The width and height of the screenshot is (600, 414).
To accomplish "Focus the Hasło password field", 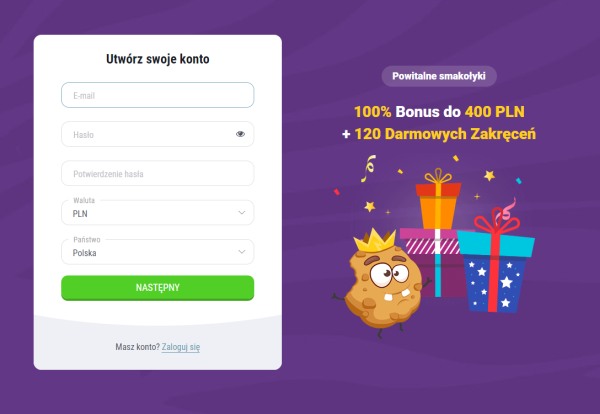I will (158, 134).
